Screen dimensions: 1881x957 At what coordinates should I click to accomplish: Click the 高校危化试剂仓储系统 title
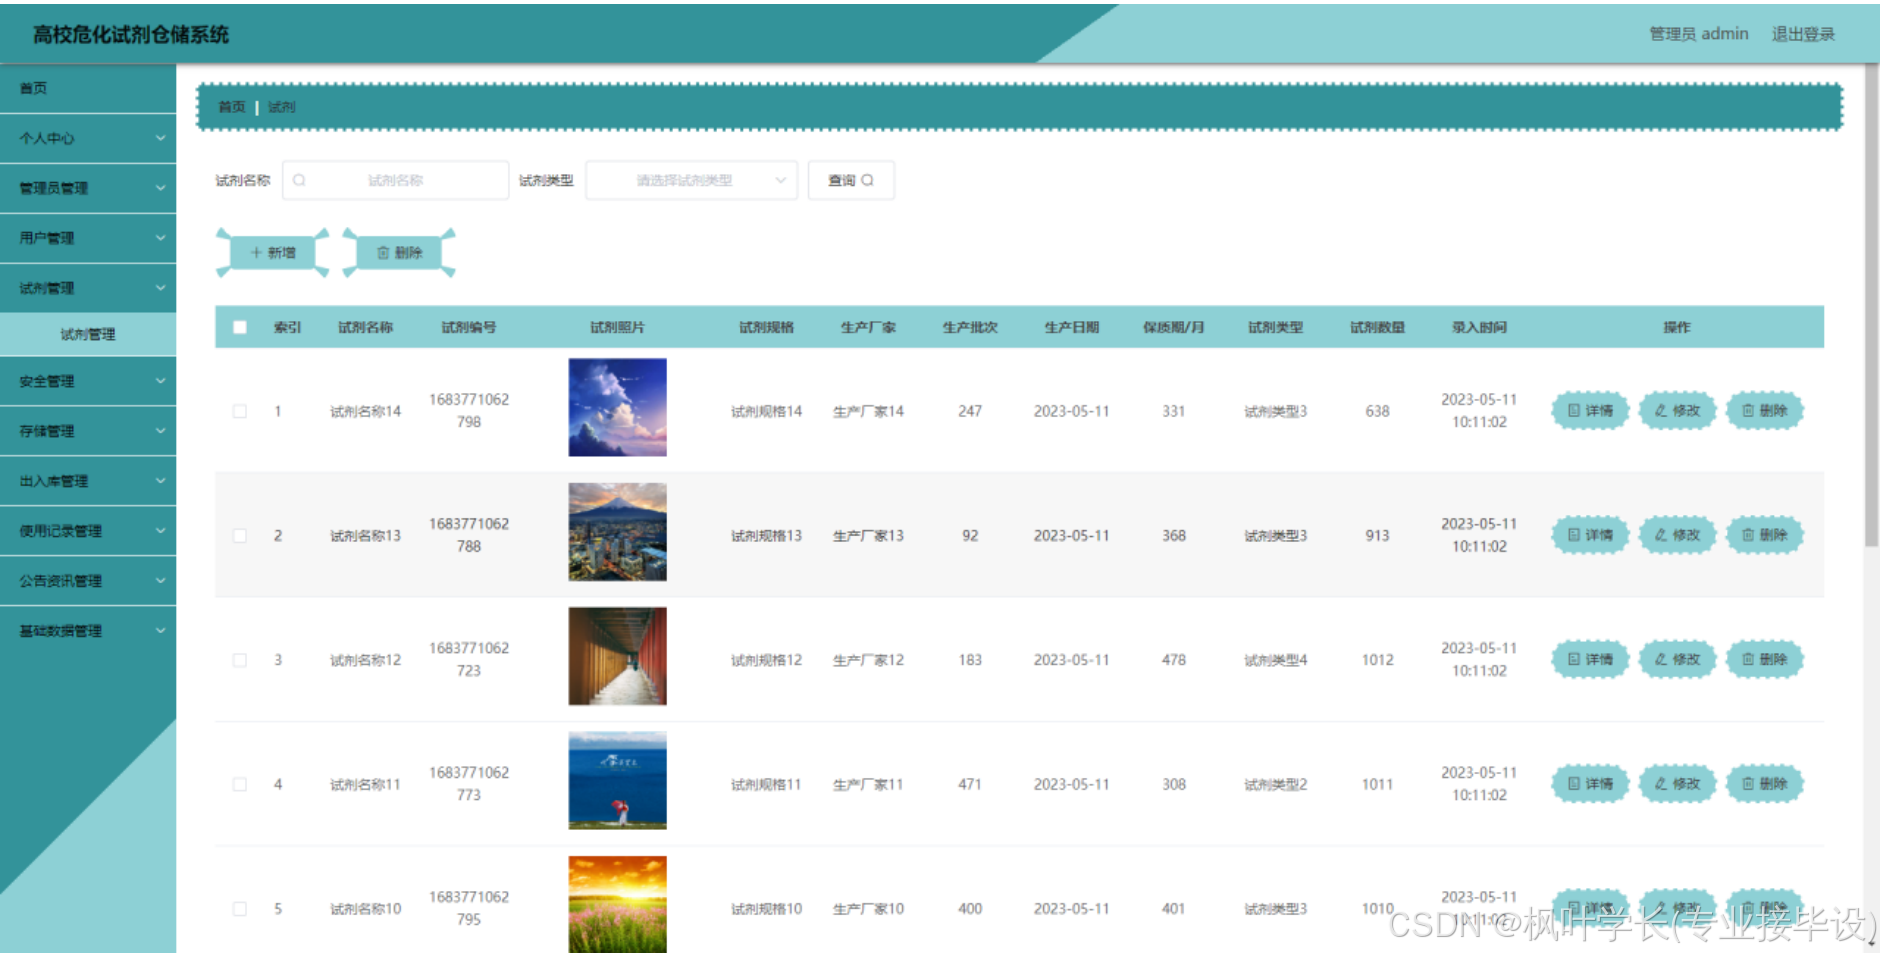pos(131,35)
